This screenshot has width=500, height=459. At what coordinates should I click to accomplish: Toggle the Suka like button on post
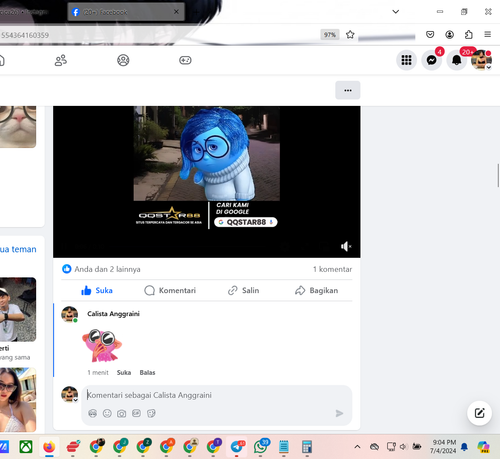97,290
